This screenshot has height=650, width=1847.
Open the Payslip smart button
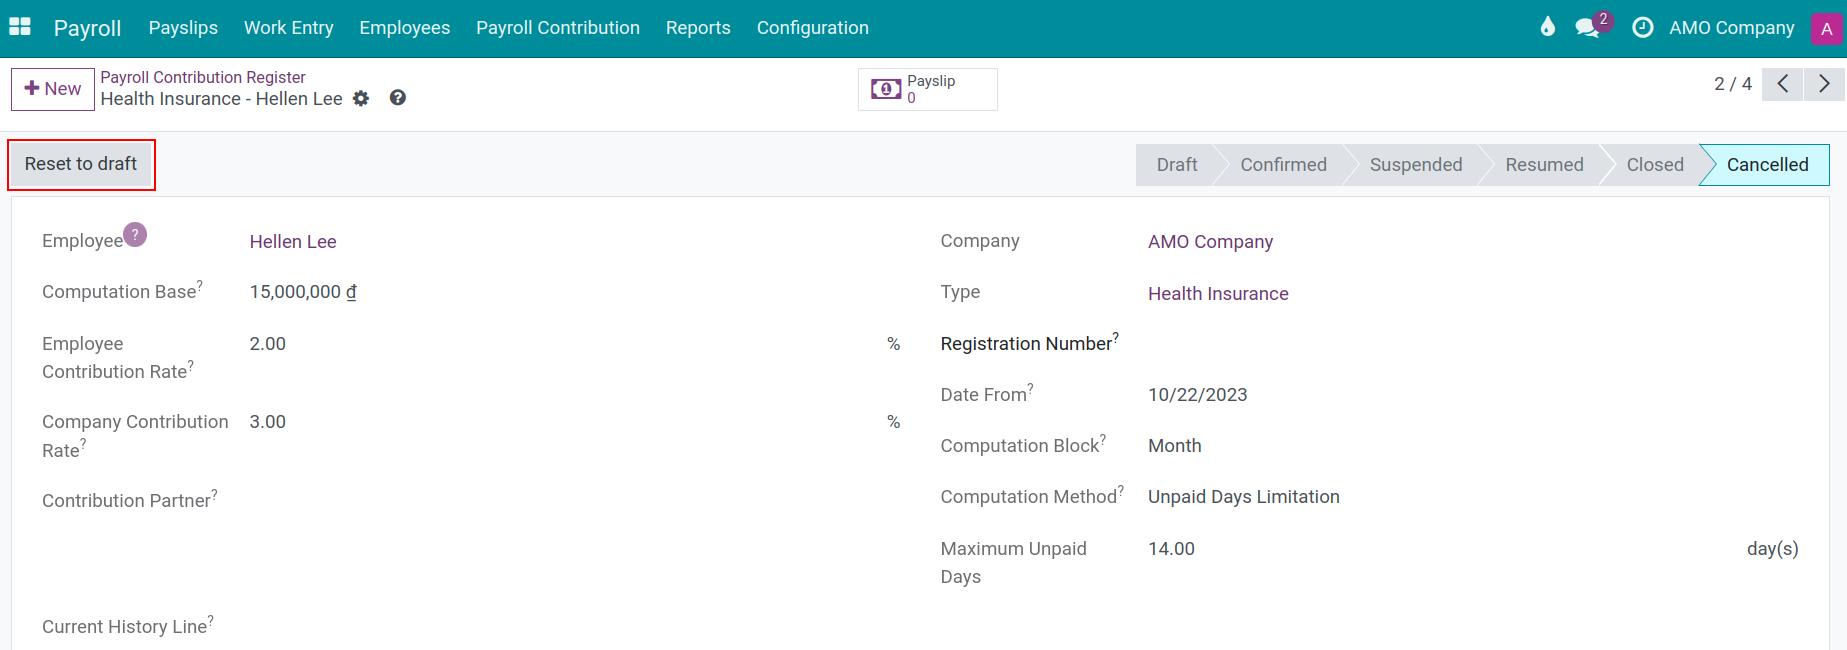pyautogui.click(x=927, y=89)
